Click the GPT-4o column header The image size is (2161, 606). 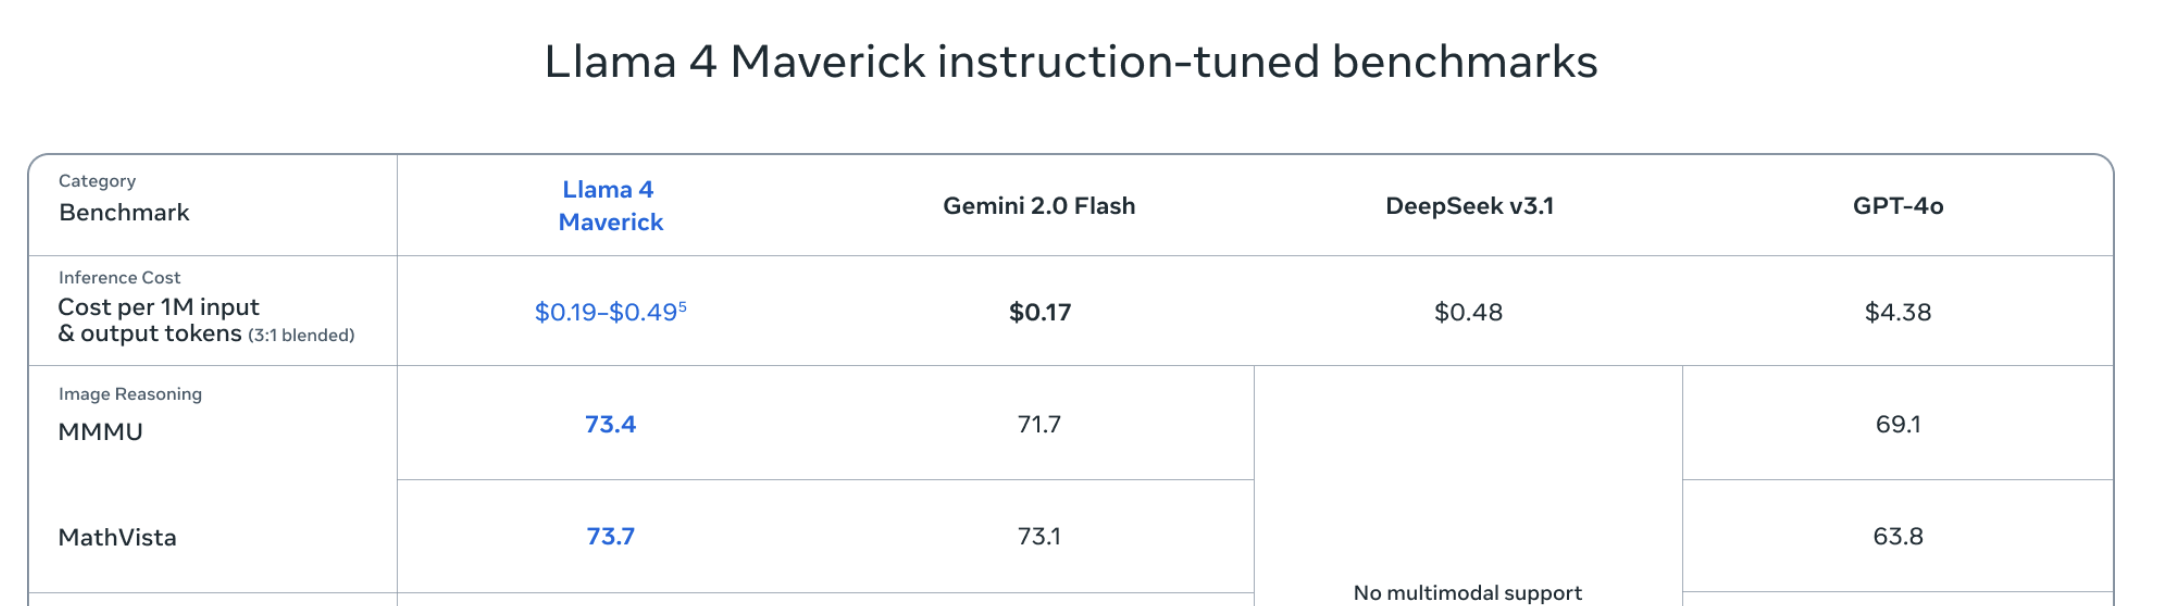(x=1897, y=206)
